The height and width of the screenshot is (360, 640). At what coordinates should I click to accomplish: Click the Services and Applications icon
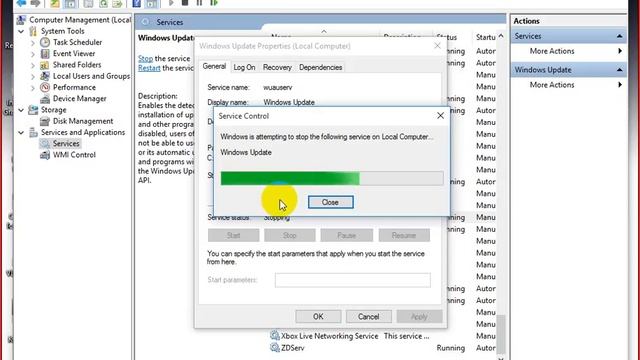[x=33, y=132]
